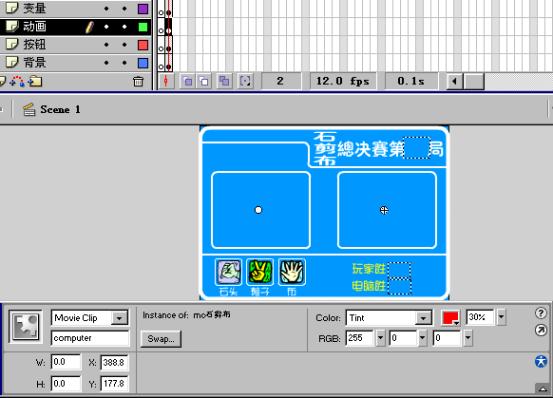Click the add motion guide icon

(x=17, y=81)
